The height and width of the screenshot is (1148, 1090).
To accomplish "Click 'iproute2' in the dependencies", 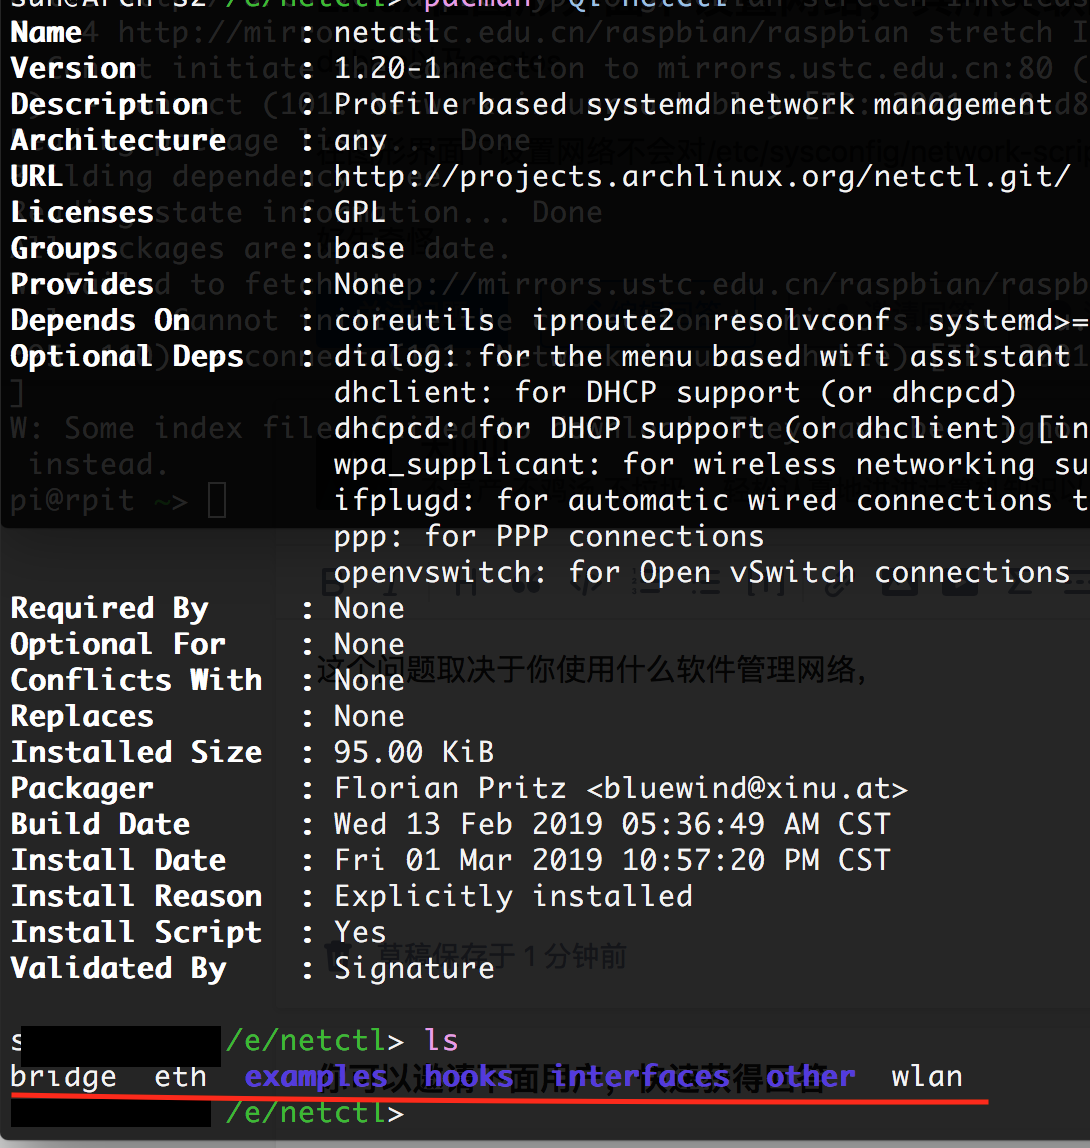I will pyautogui.click(x=602, y=320).
